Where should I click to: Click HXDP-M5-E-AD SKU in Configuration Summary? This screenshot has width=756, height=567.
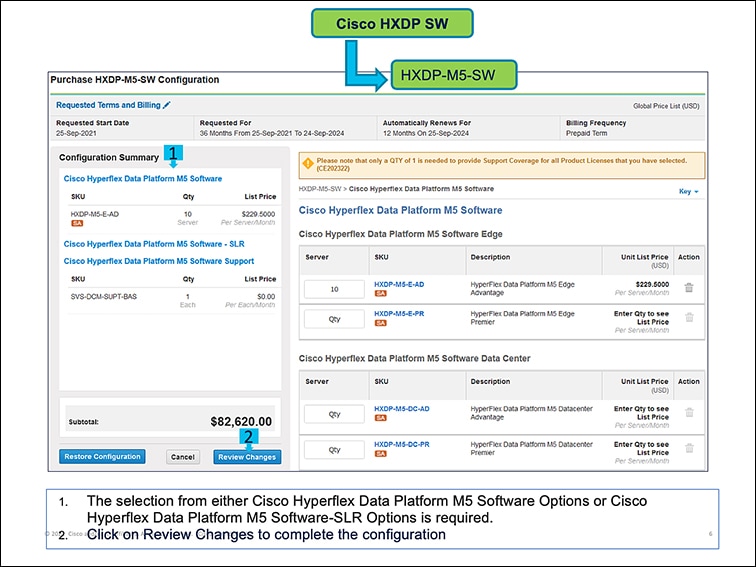(x=94, y=214)
